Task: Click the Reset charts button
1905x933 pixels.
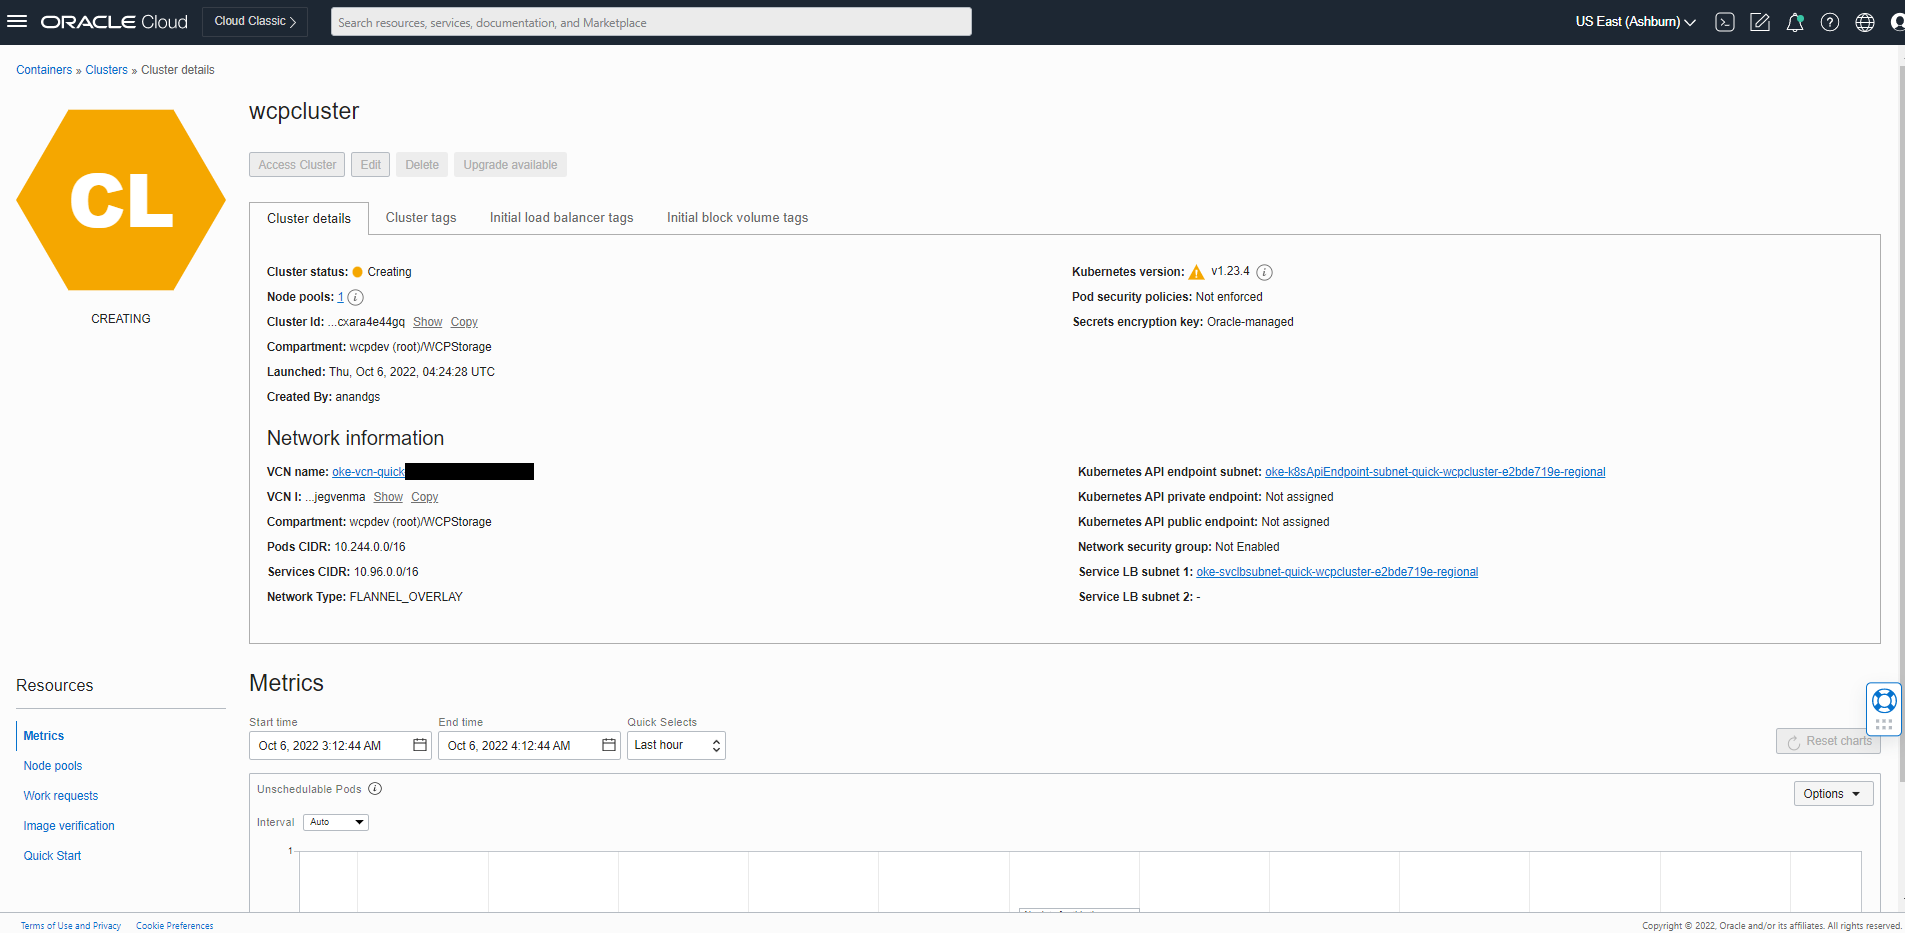Action: (x=1828, y=741)
